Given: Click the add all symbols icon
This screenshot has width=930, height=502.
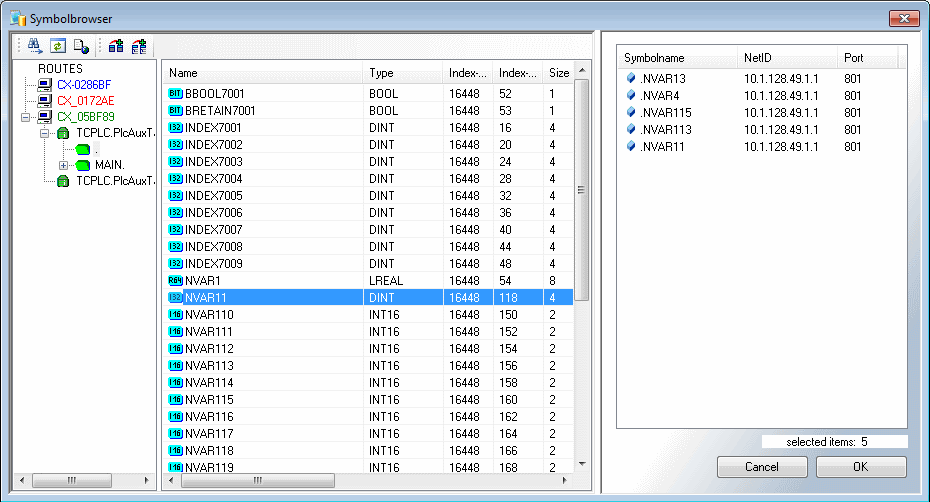Looking at the screenshot, I should pos(139,46).
